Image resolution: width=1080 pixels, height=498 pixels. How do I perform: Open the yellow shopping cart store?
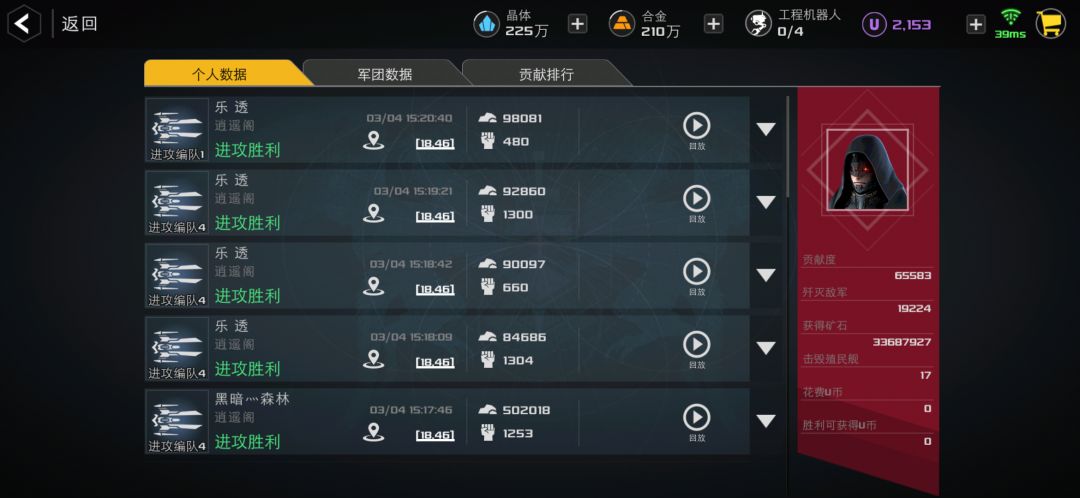(x=1050, y=24)
